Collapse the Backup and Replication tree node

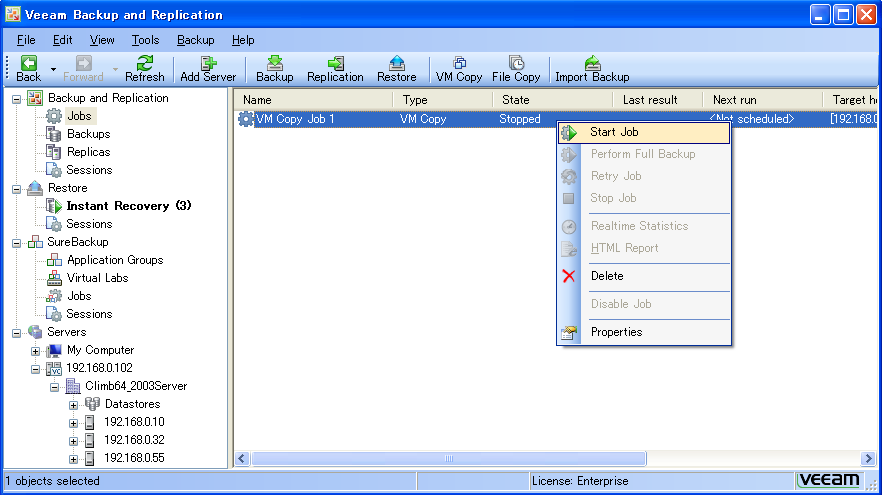[17, 100]
